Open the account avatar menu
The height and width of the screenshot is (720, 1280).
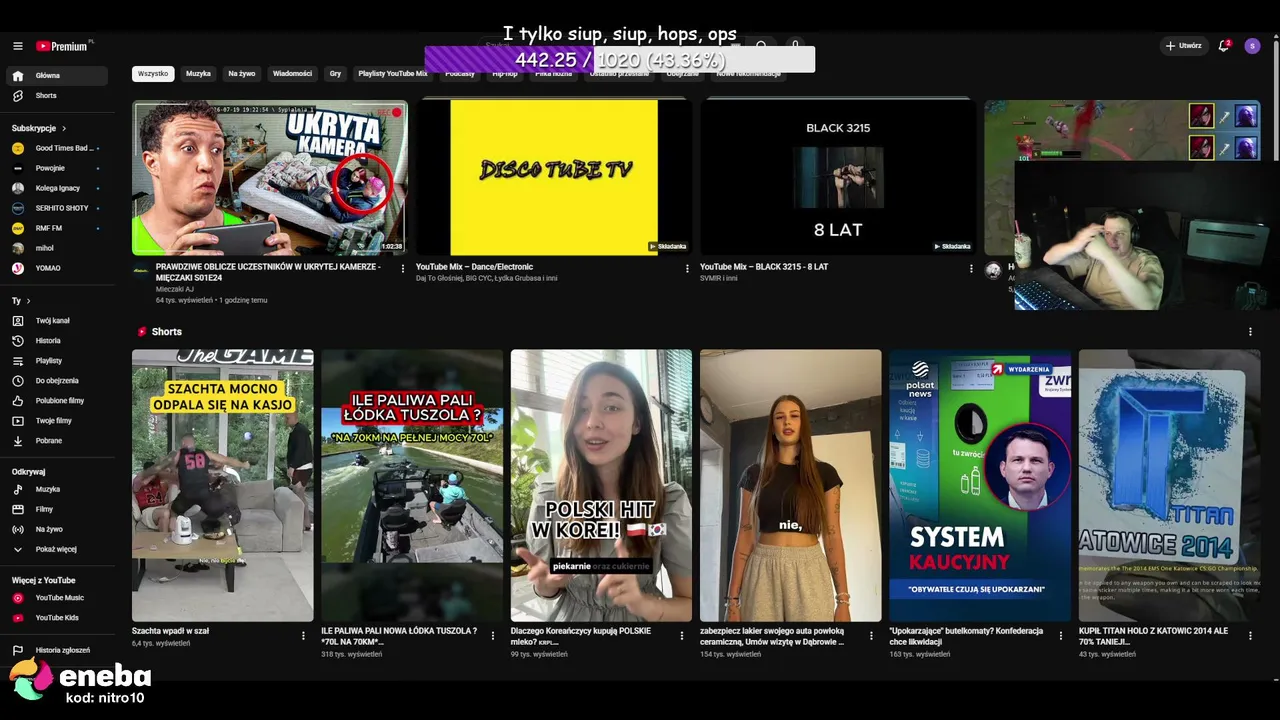pos(1252,46)
